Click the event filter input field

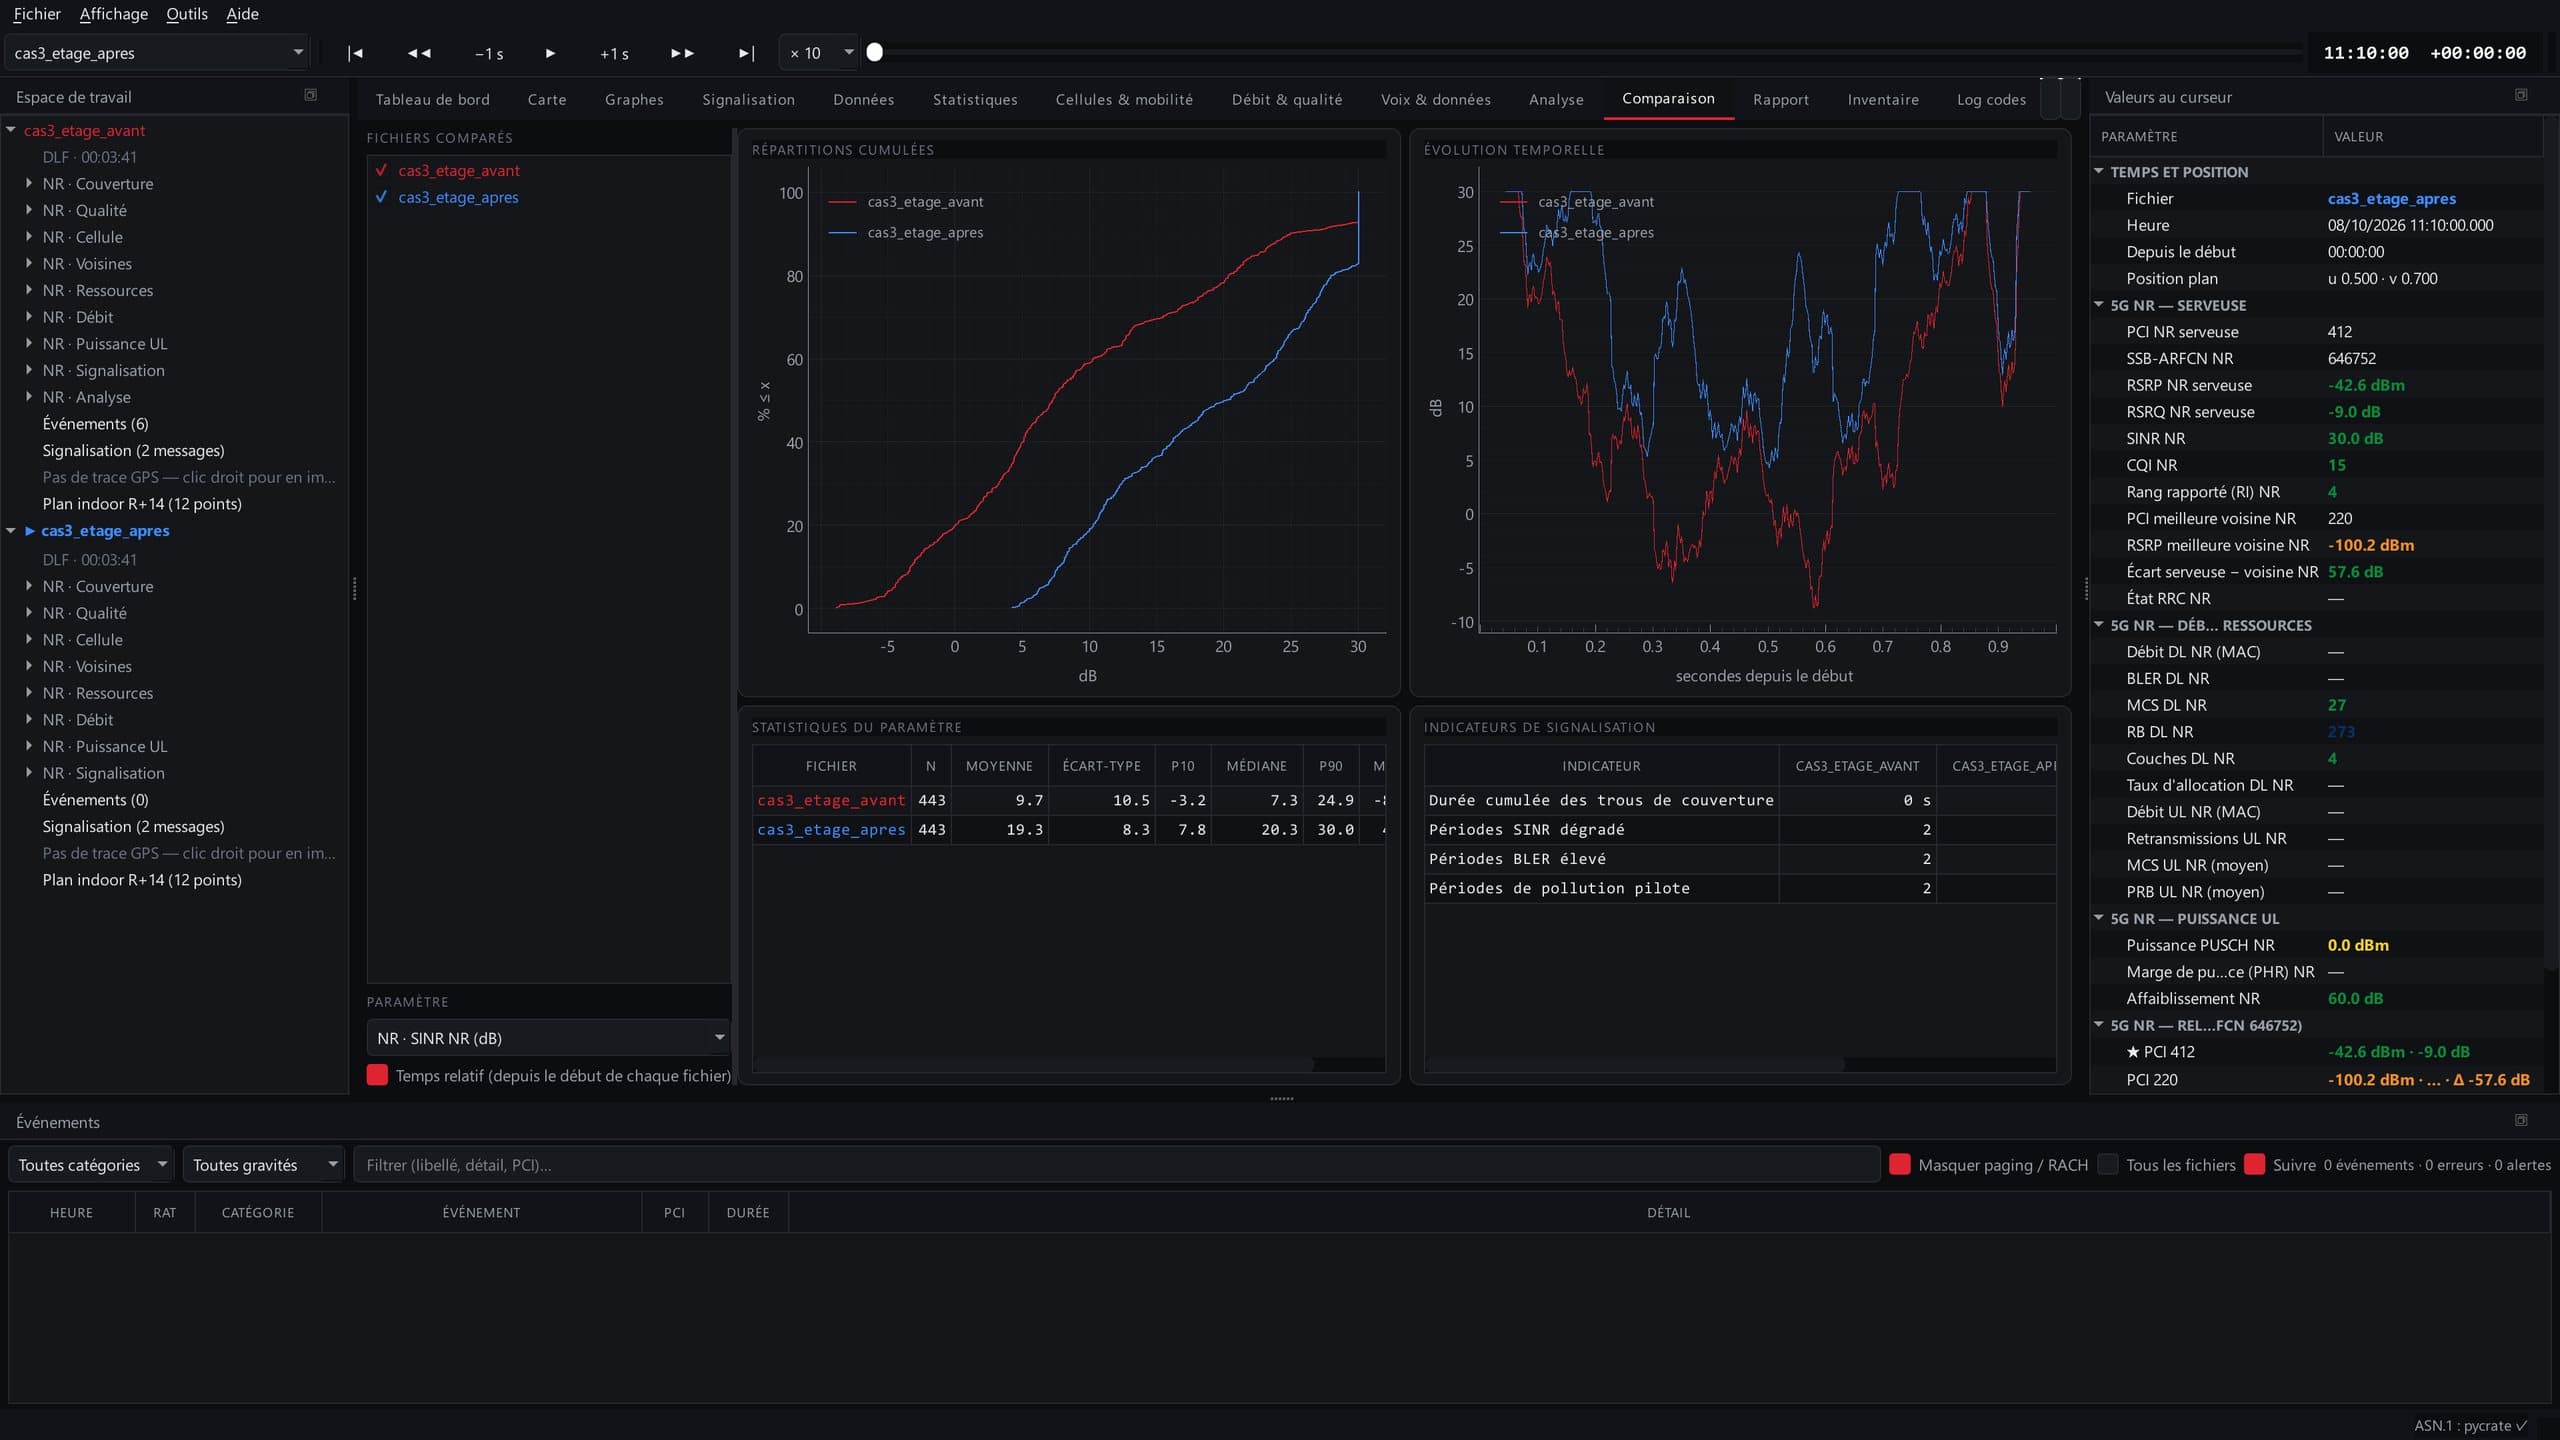pos(1117,1165)
